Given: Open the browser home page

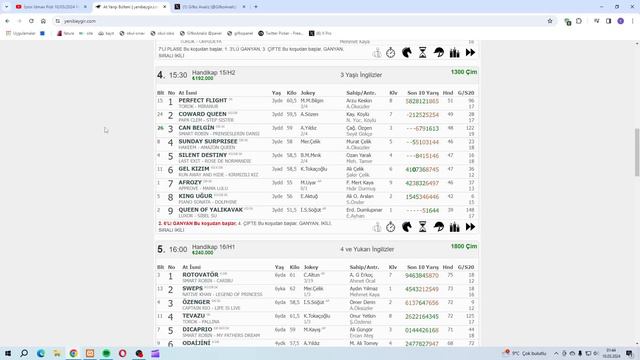Looking at the screenshot, I should pos(43,21).
